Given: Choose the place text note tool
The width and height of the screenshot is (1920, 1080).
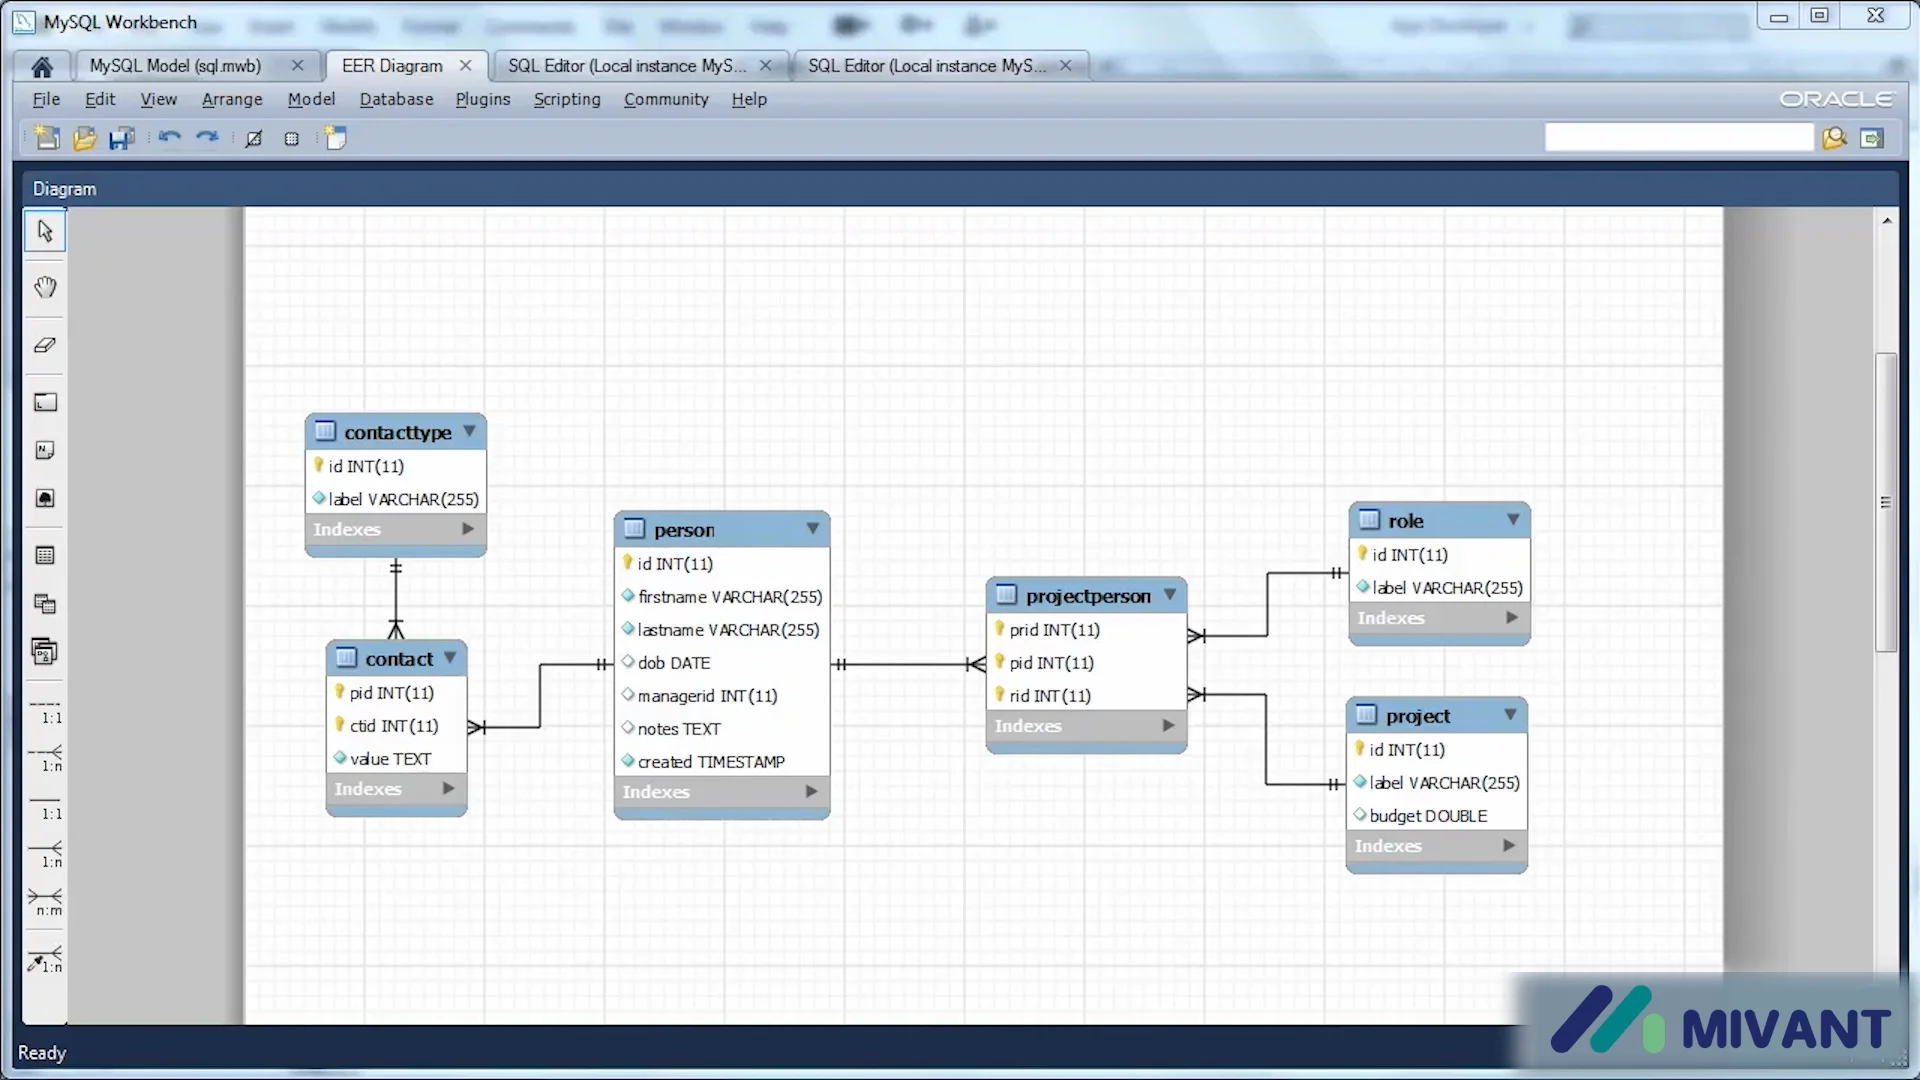Looking at the screenshot, I should pyautogui.click(x=44, y=449).
